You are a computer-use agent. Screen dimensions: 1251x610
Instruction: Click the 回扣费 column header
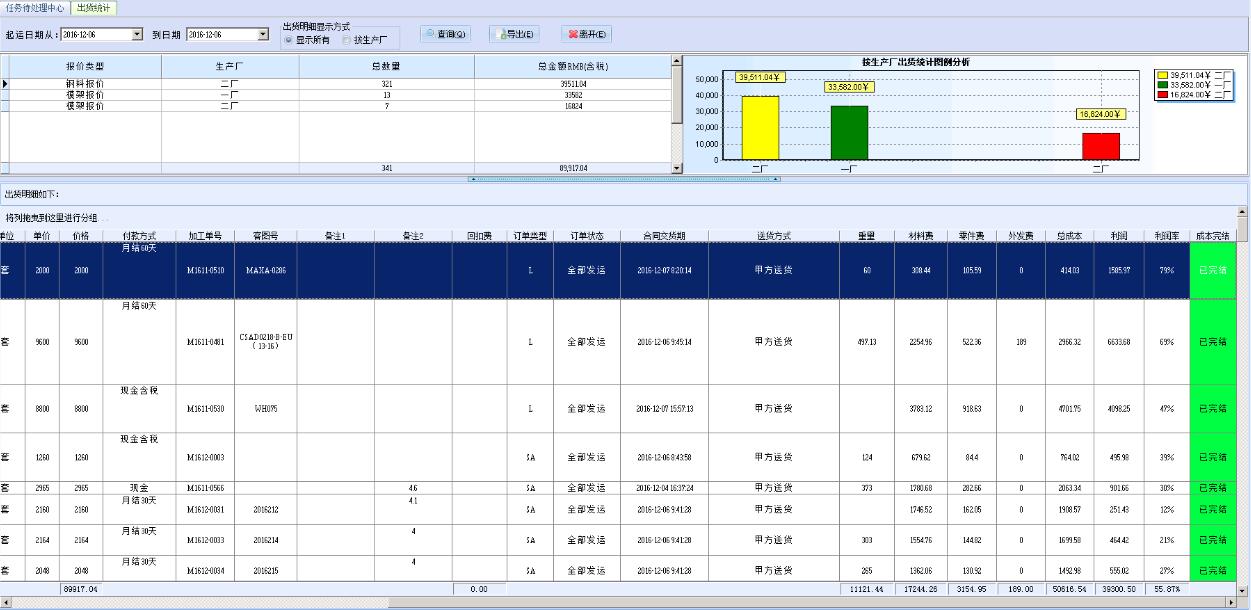(x=479, y=236)
